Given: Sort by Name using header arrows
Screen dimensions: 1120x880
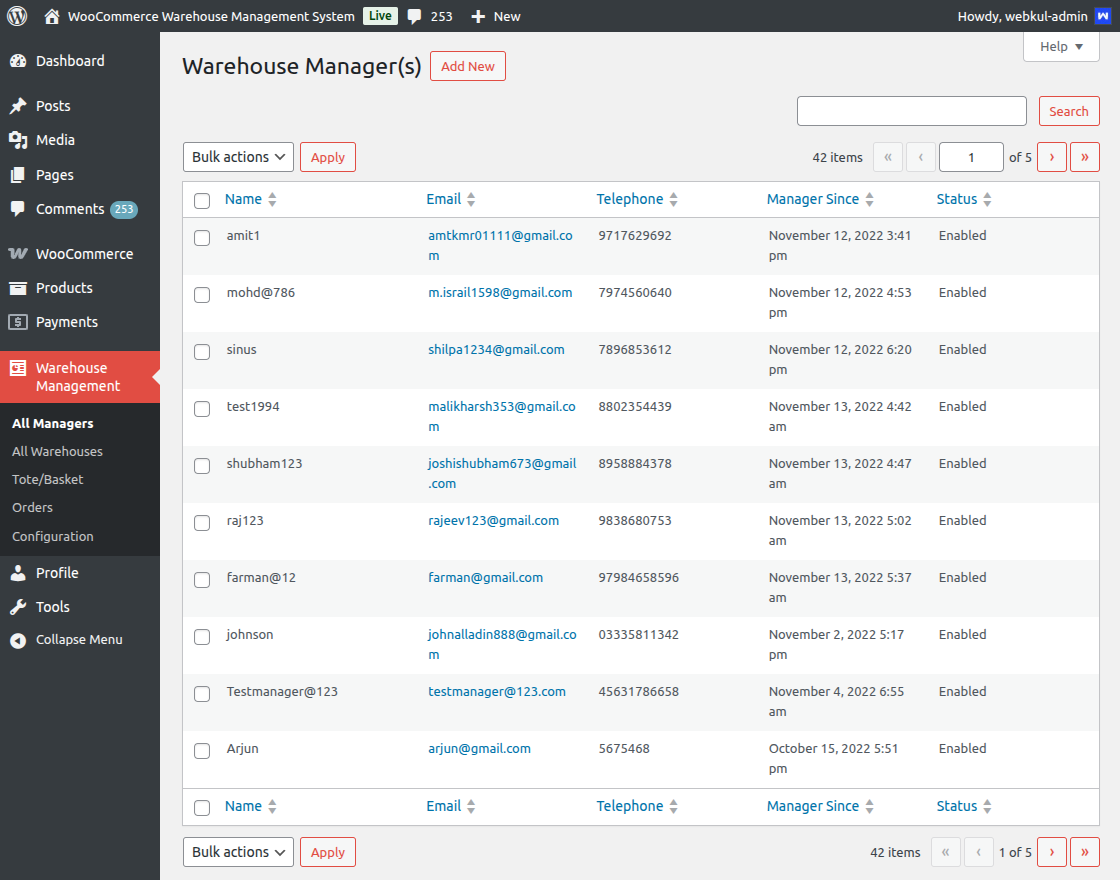Looking at the screenshot, I should 272,200.
